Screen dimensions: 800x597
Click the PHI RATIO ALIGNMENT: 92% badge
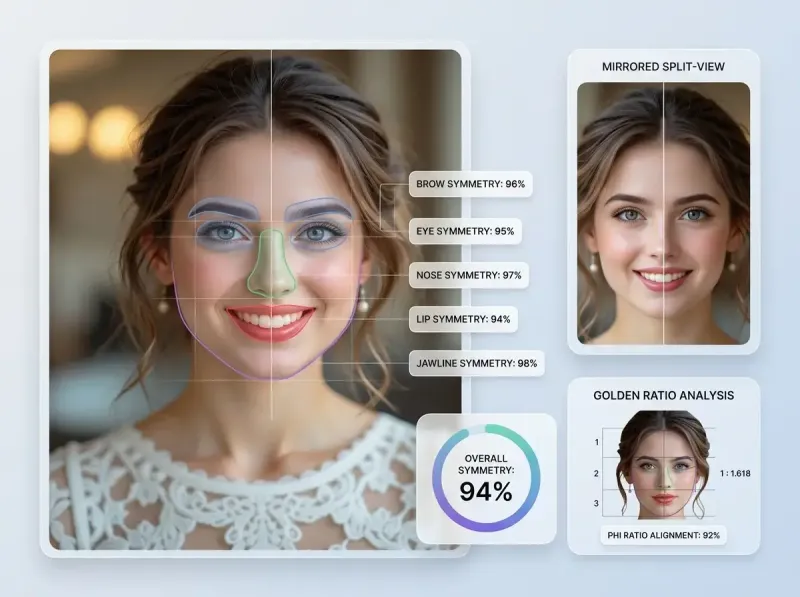click(663, 535)
